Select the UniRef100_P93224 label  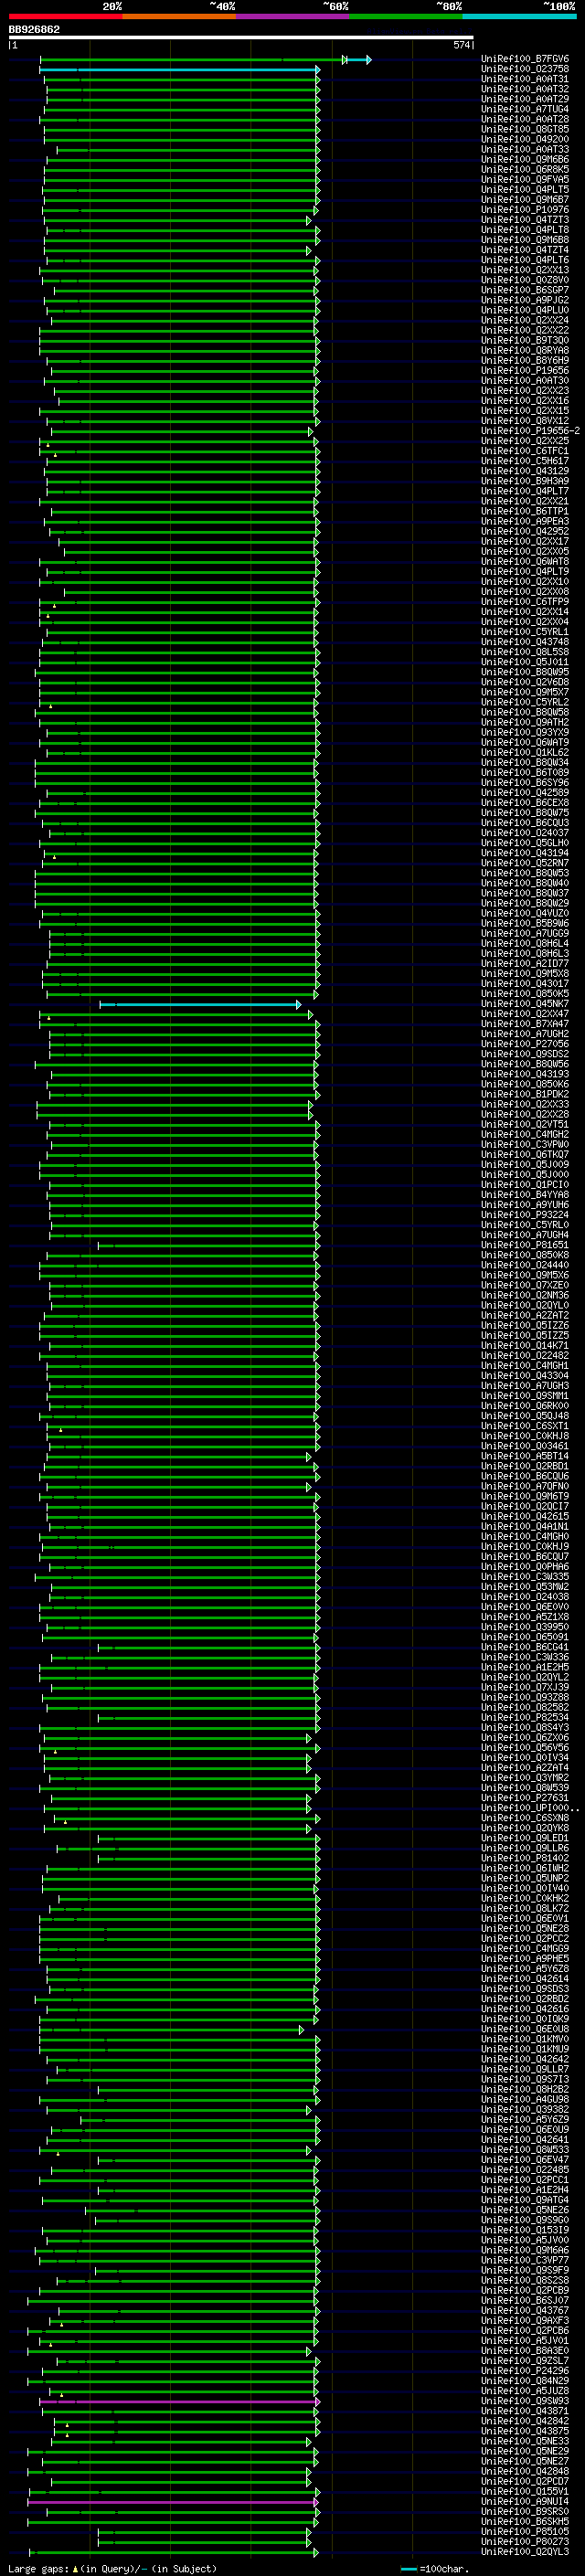coord(524,1215)
